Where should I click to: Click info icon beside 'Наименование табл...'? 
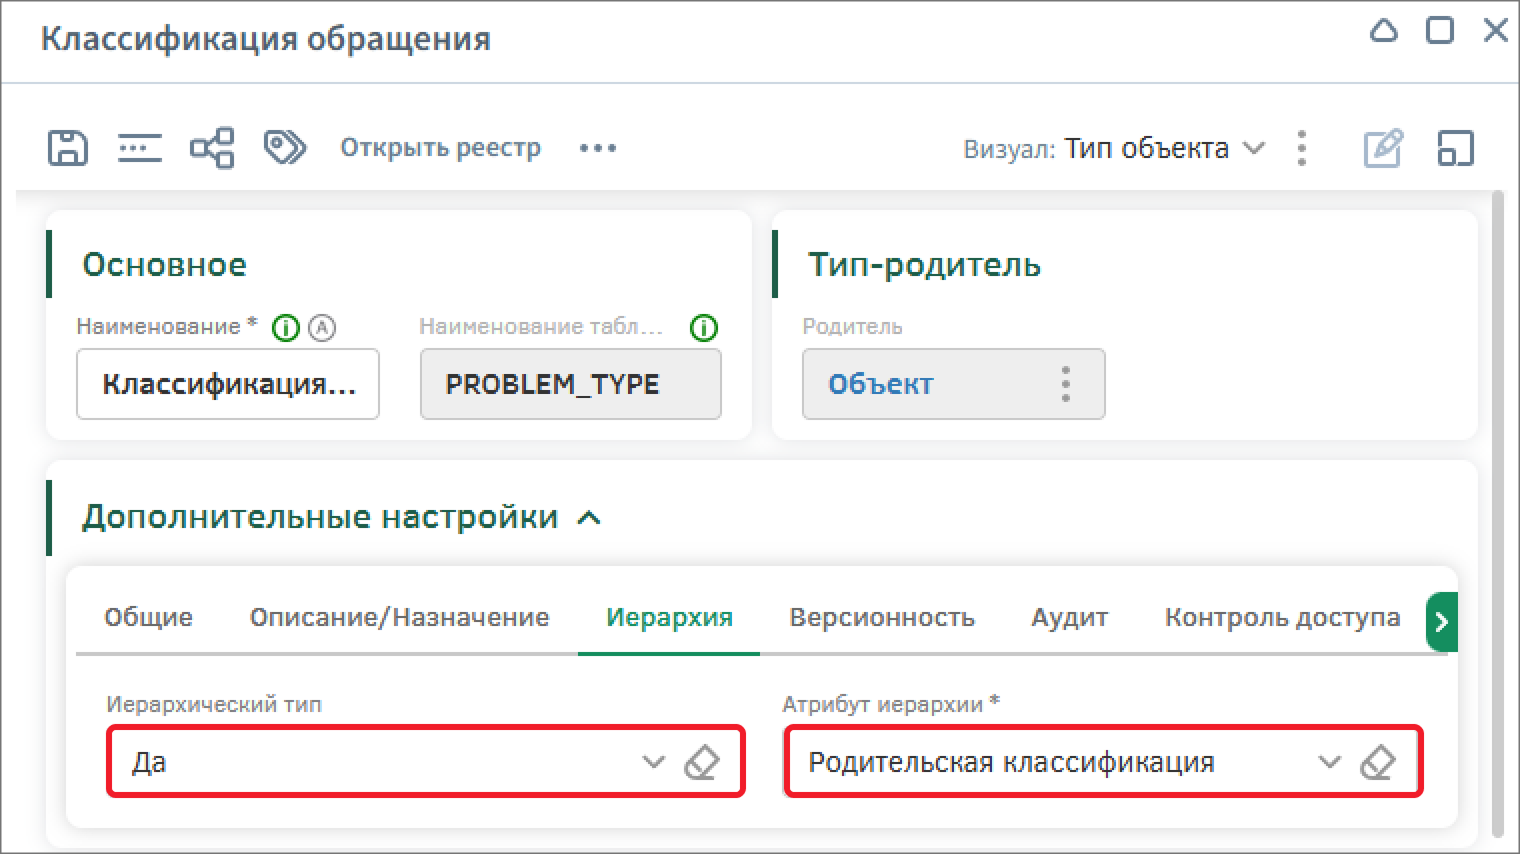click(x=704, y=328)
